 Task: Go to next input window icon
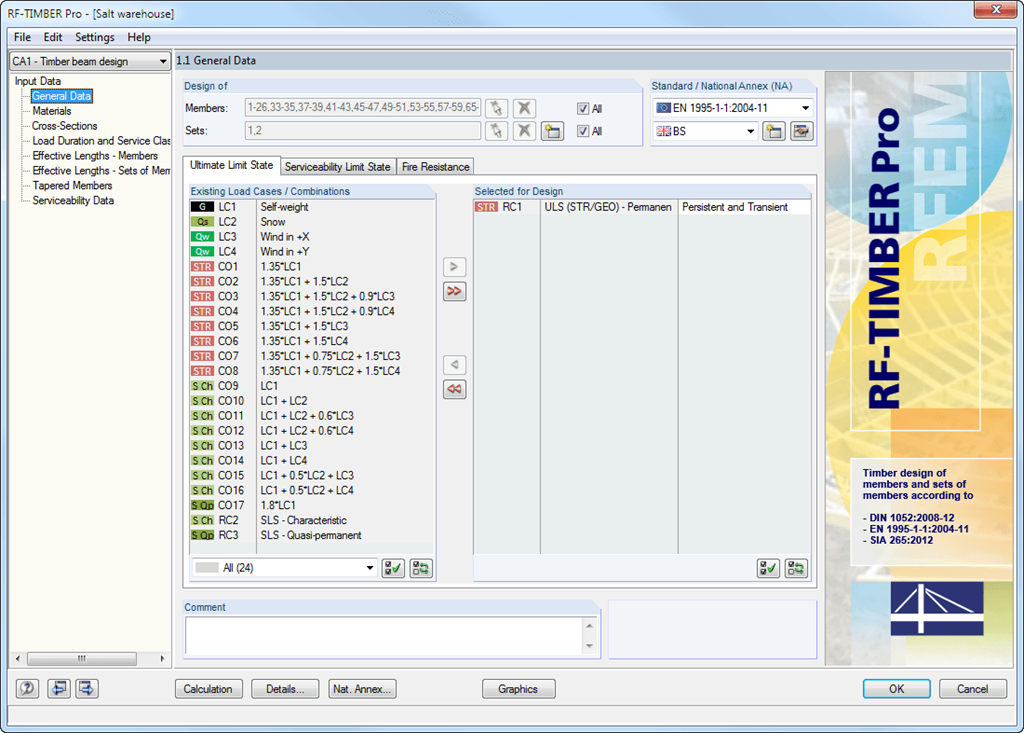pyautogui.click(x=87, y=688)
